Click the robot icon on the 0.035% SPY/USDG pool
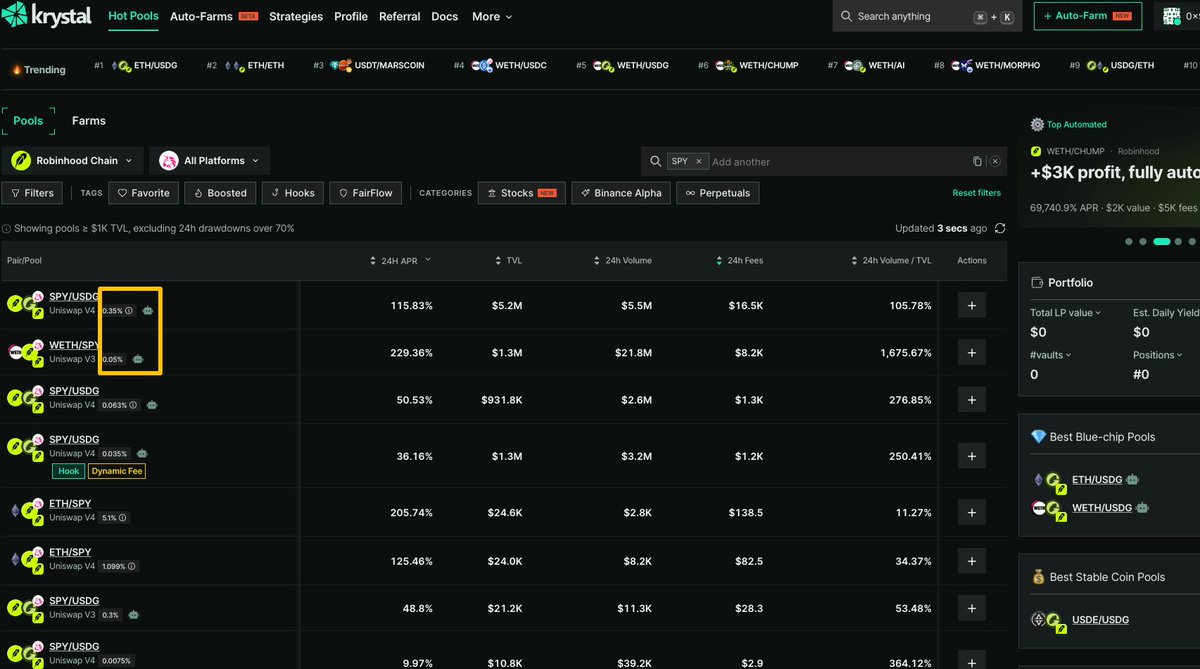 [x=142, y=453]
